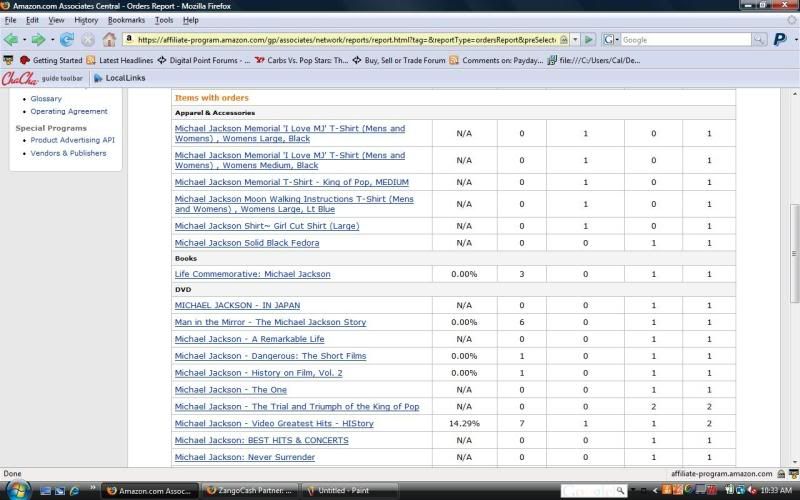Viewport: 800px width, 500px height.
Task: Click into the address bar URL field
Action: pyautogui.click(x=346, y=39)
